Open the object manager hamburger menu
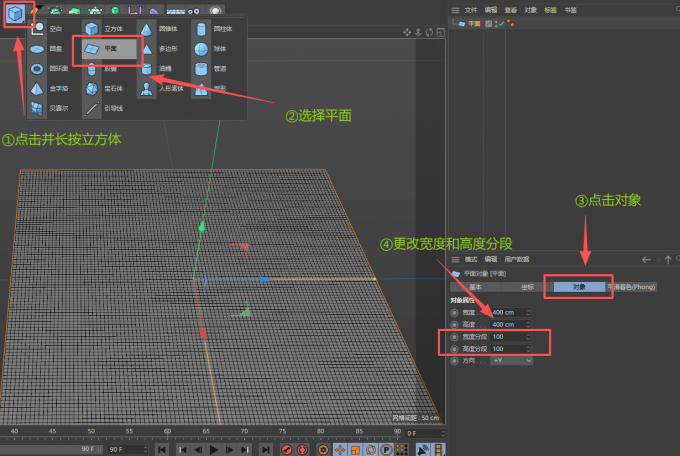The image size is (680, 456). 454,9
